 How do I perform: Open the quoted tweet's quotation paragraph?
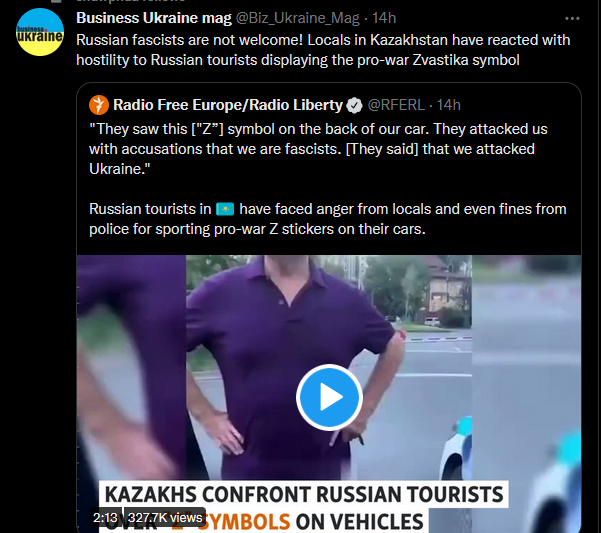click(318, 149)
